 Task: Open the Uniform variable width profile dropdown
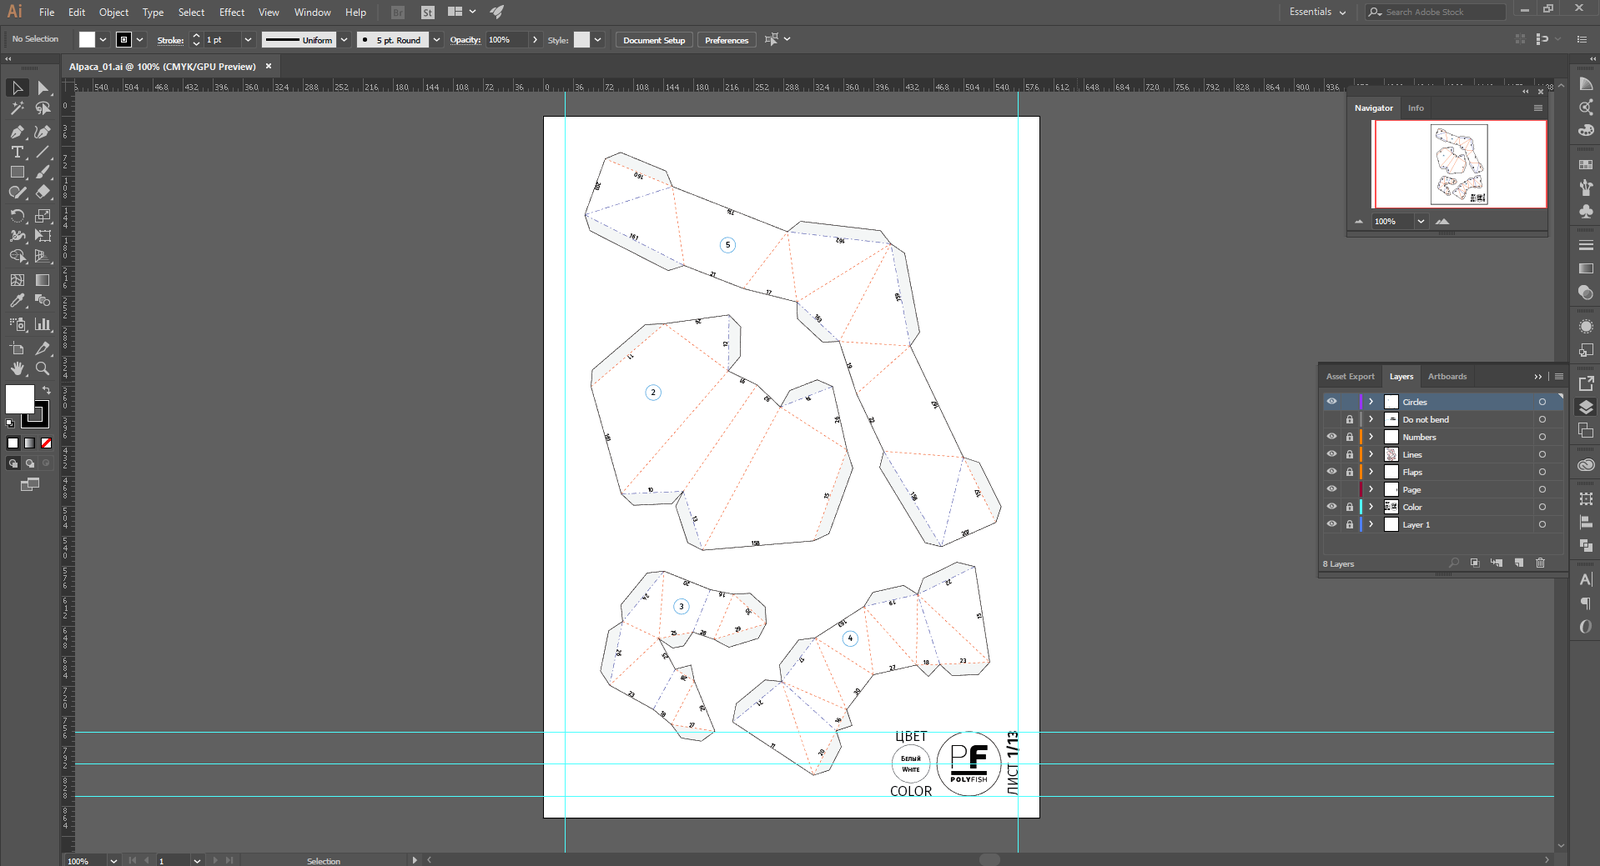coord(344,40)
